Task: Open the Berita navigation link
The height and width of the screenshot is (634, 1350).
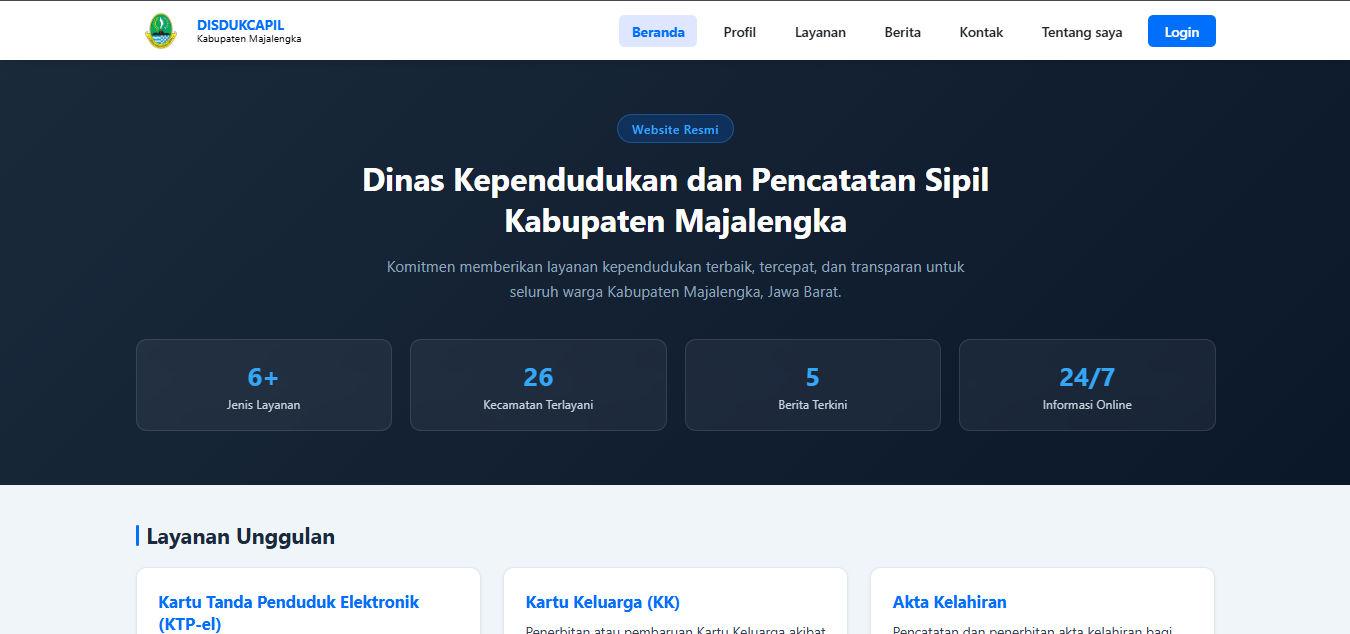Action: click(x=903, y=32)
